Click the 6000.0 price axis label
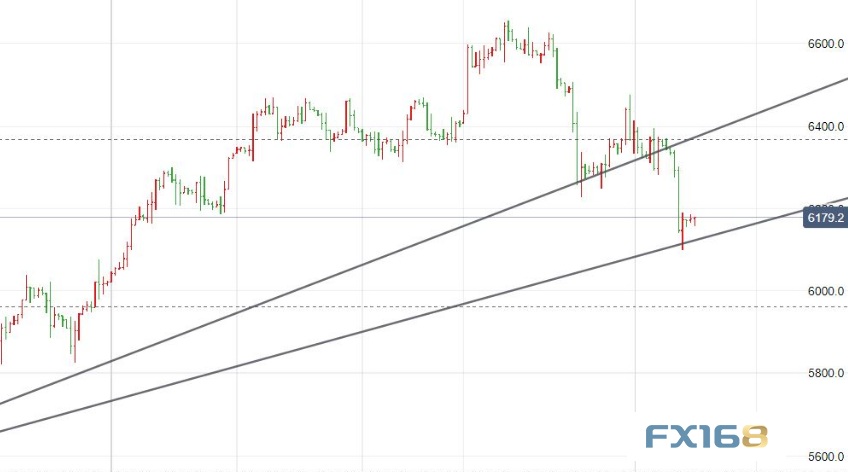848x472 pixels. [x=826, y=291]
